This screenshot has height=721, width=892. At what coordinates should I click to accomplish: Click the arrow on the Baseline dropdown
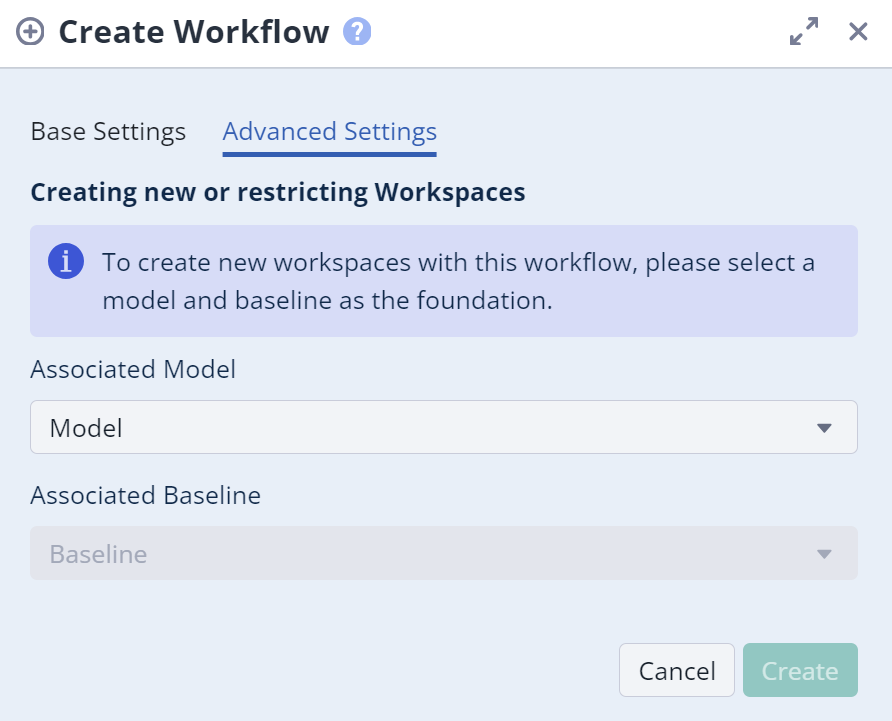tap(824, 554)
